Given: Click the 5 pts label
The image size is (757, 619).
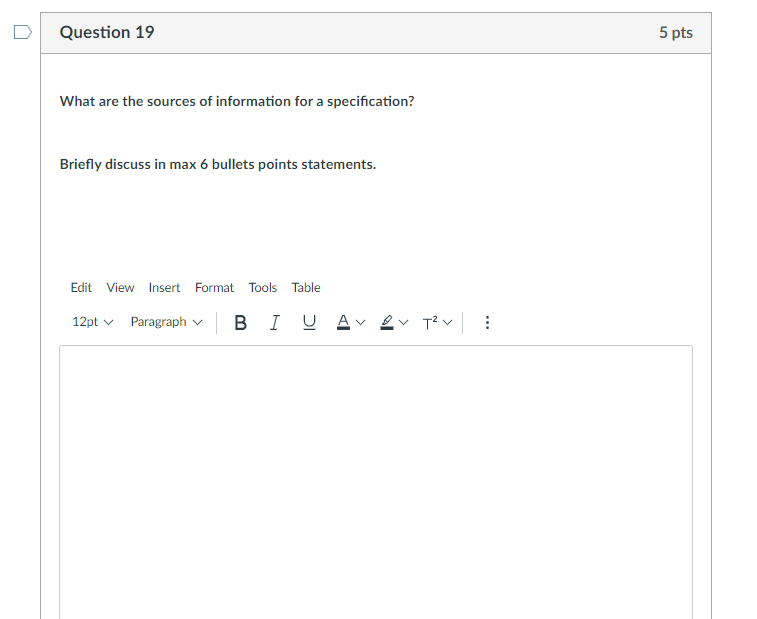Looking at the screenshot, I should (x=676, y=32).
